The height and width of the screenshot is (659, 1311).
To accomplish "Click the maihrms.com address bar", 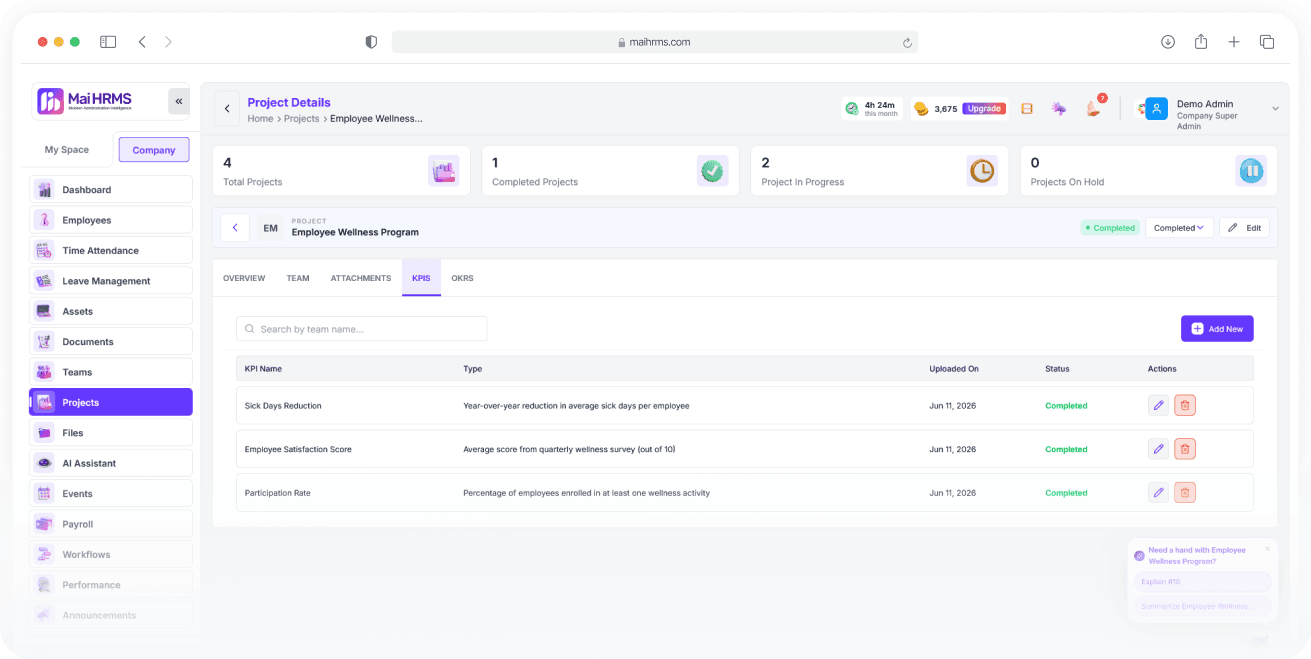I will click(x=655, y=42).
